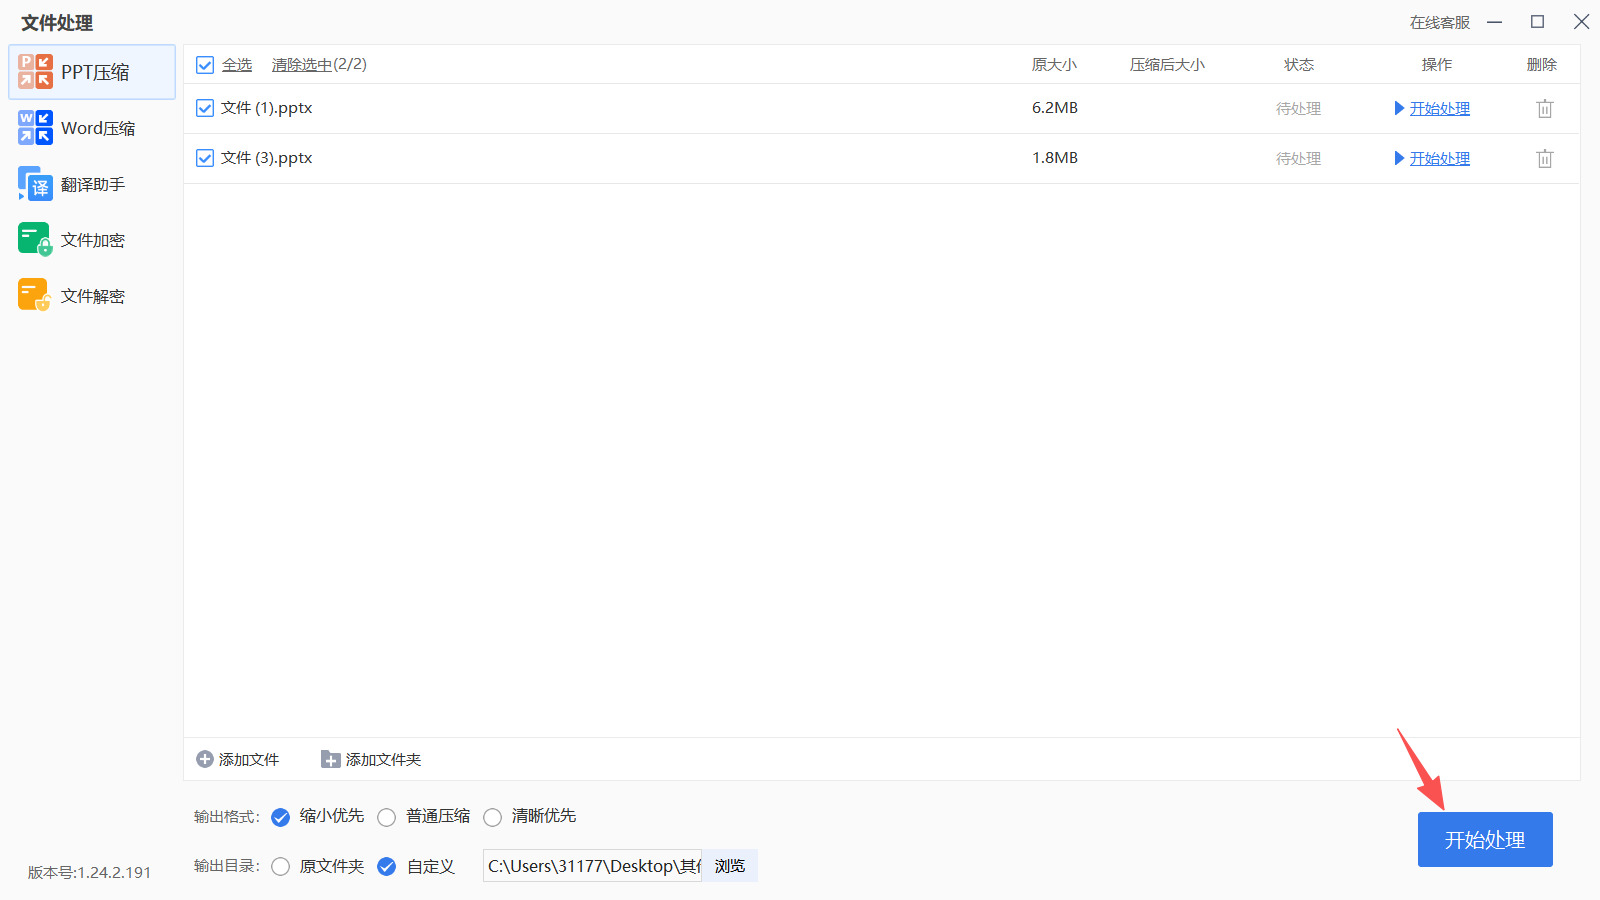Open 在线客服 online support
Image resolution: width=1600 pixels, height=900 pixels.
point(1440,22)
